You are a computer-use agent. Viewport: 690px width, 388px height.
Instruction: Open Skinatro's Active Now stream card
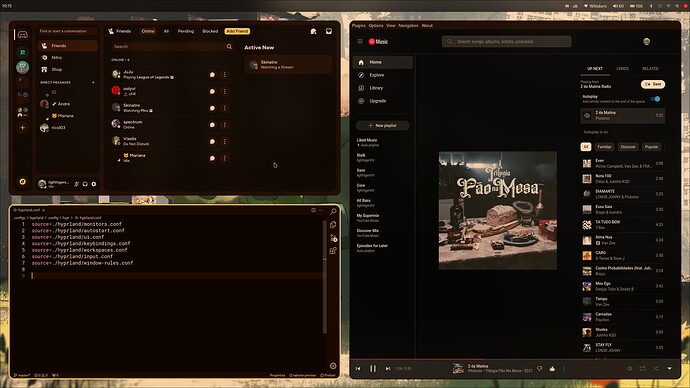click(288, 65)
